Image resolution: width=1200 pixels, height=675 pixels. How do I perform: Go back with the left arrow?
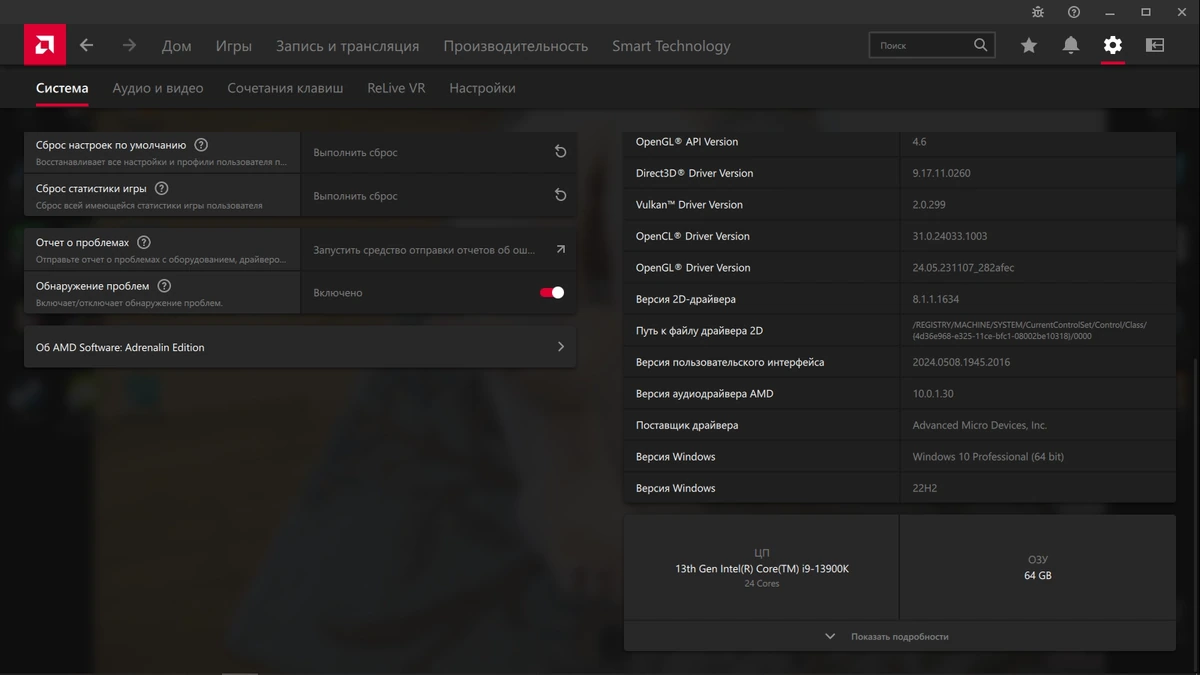[x=87, y=45]
